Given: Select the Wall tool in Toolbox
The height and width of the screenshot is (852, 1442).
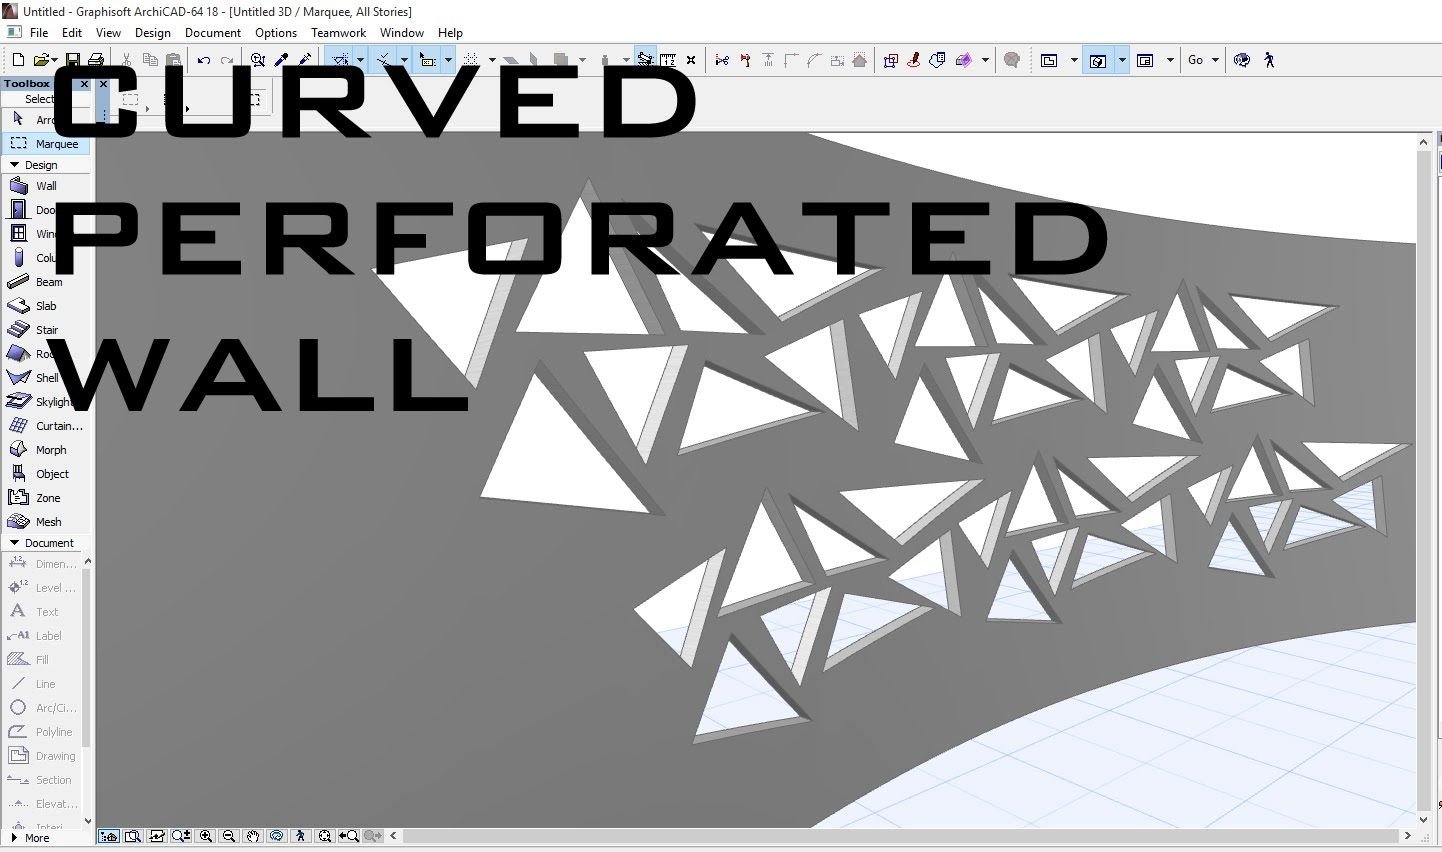Looking at the screenshot, I should (x=46, y=186).
